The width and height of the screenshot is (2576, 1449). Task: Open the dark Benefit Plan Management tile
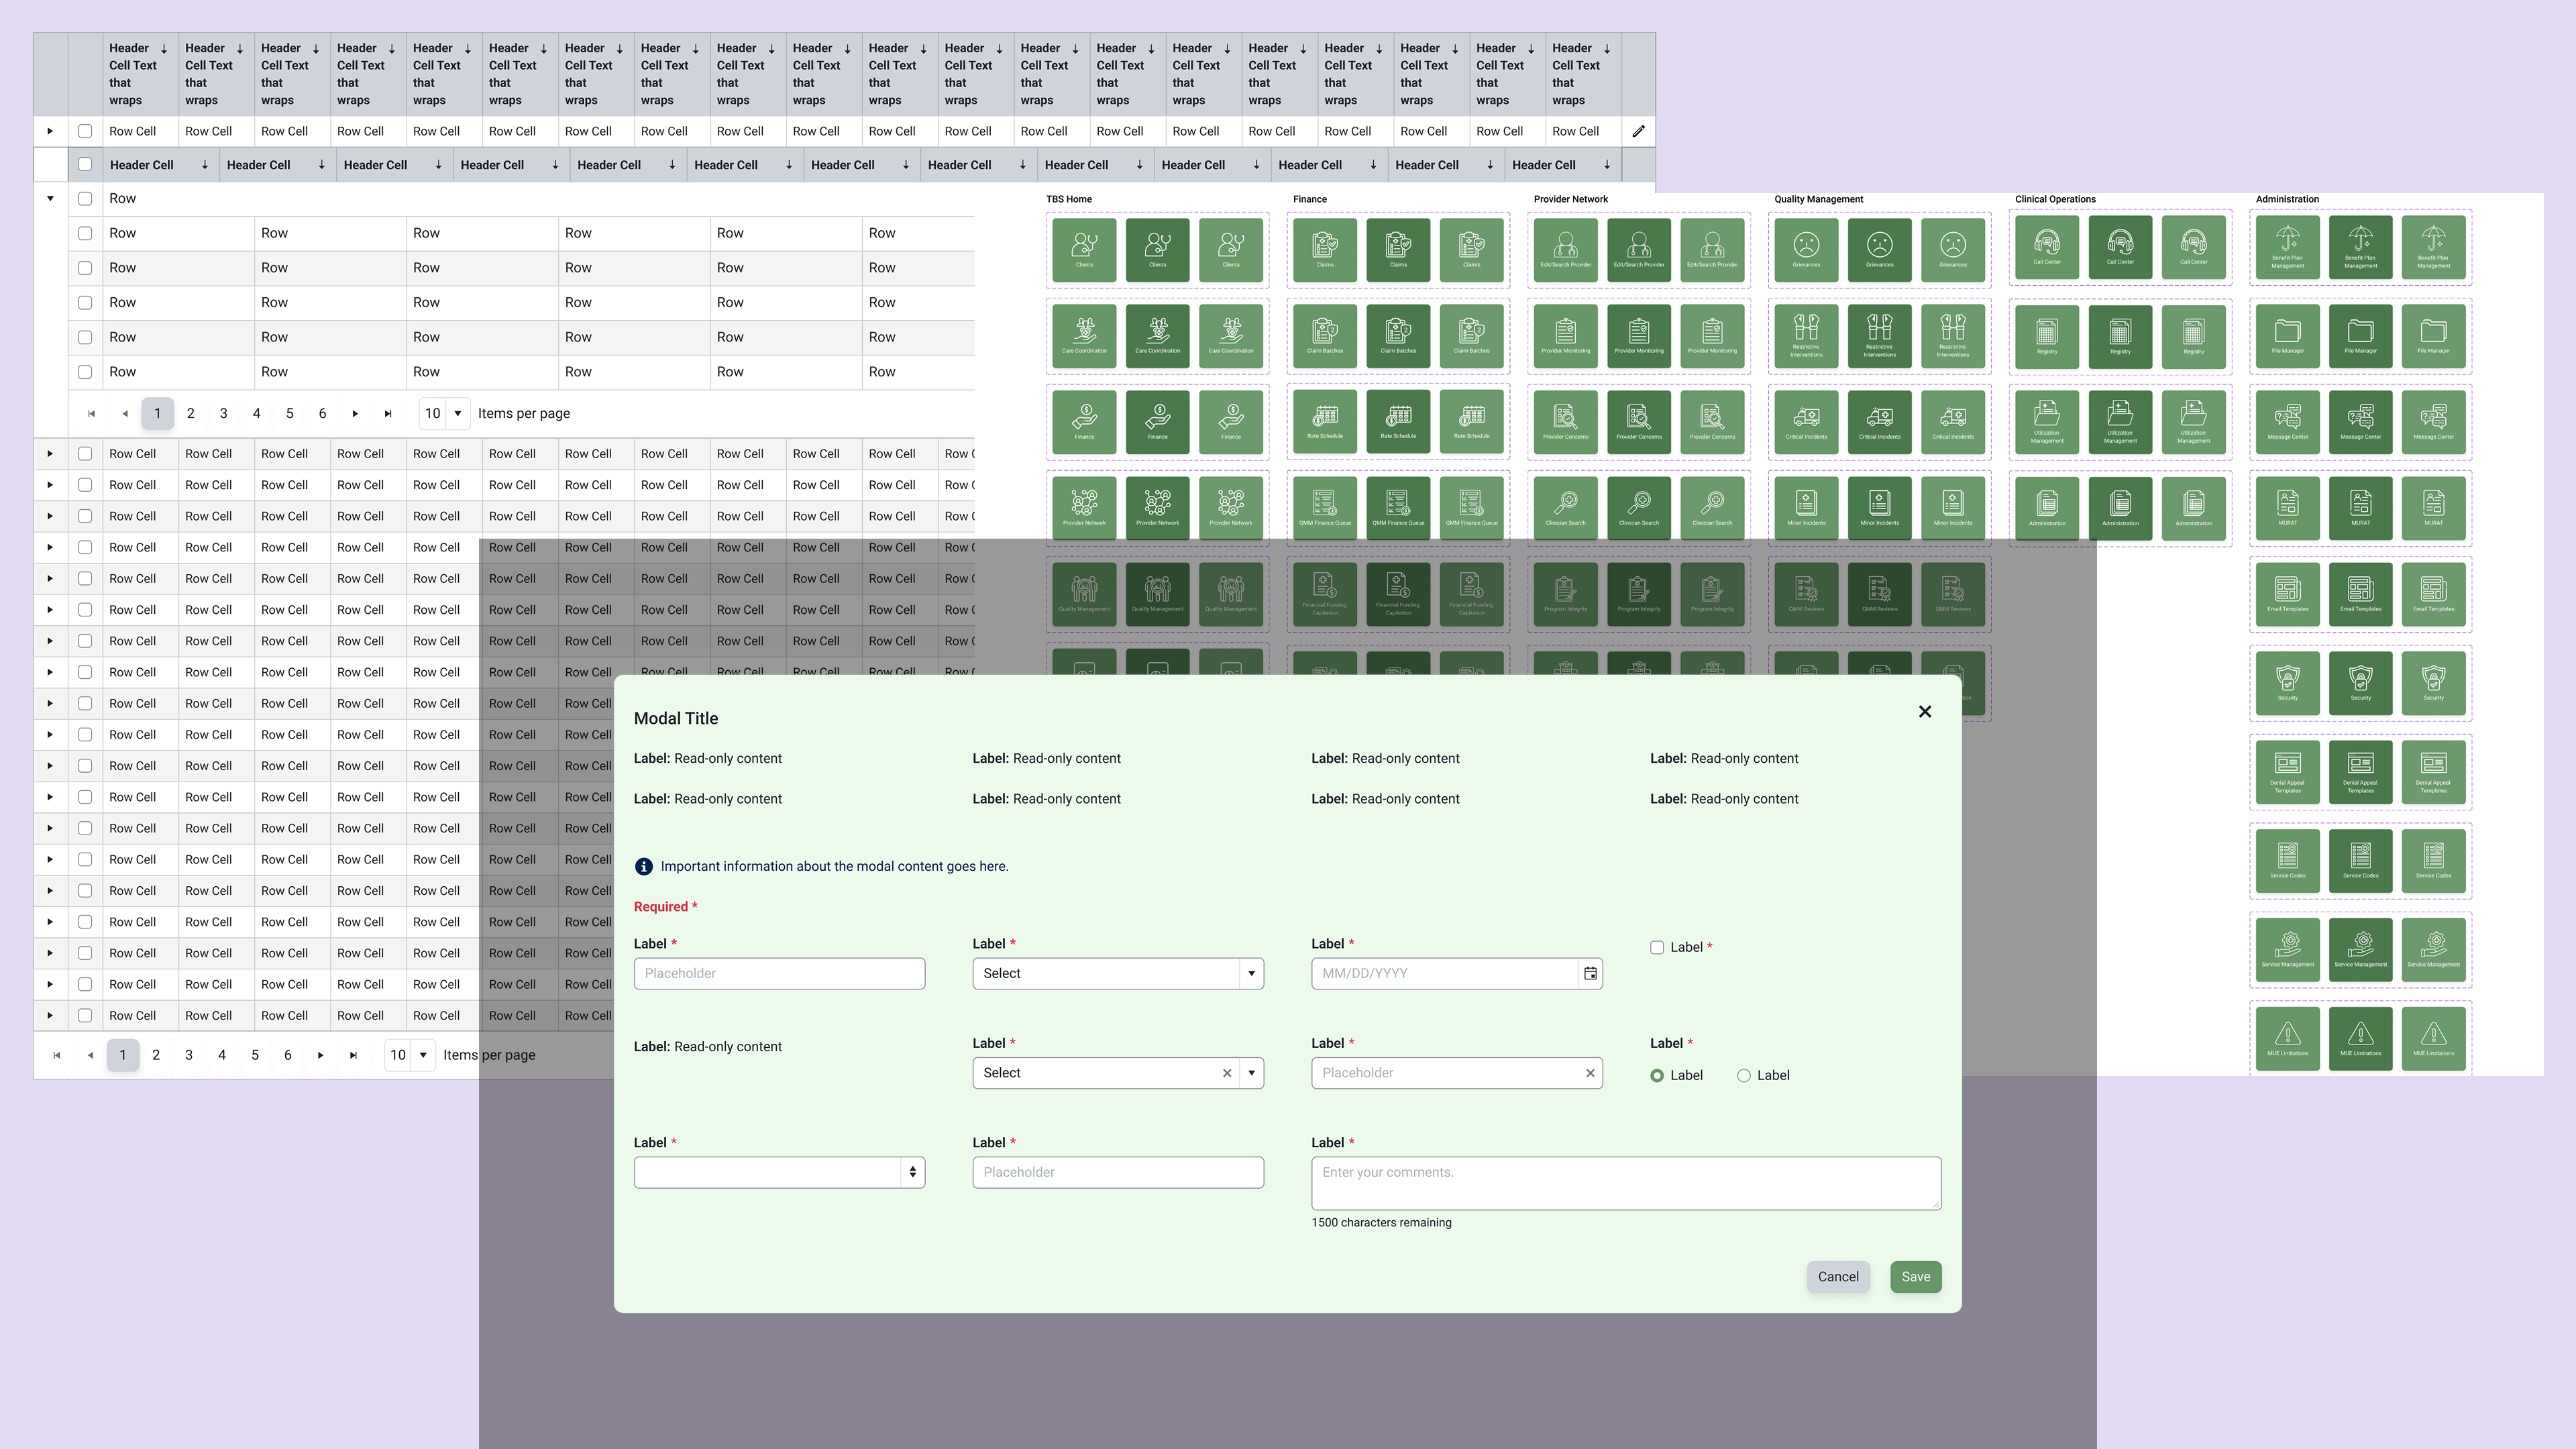pos(2361,247)
